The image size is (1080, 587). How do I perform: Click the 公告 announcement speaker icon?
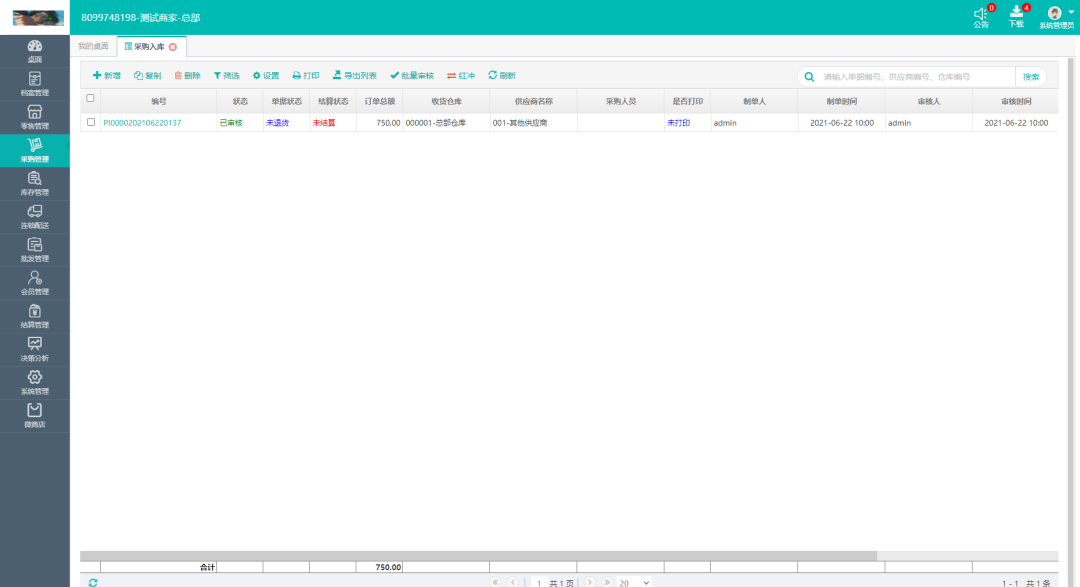pos(981,13)
